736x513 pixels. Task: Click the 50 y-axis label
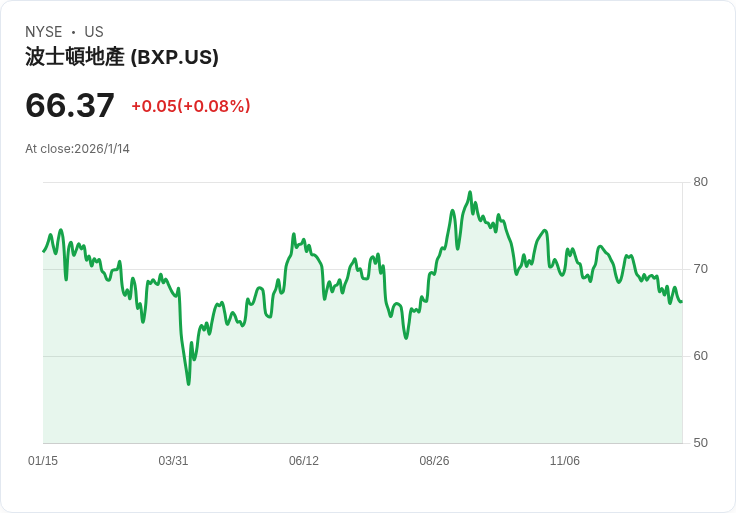(x=700, y=443)
